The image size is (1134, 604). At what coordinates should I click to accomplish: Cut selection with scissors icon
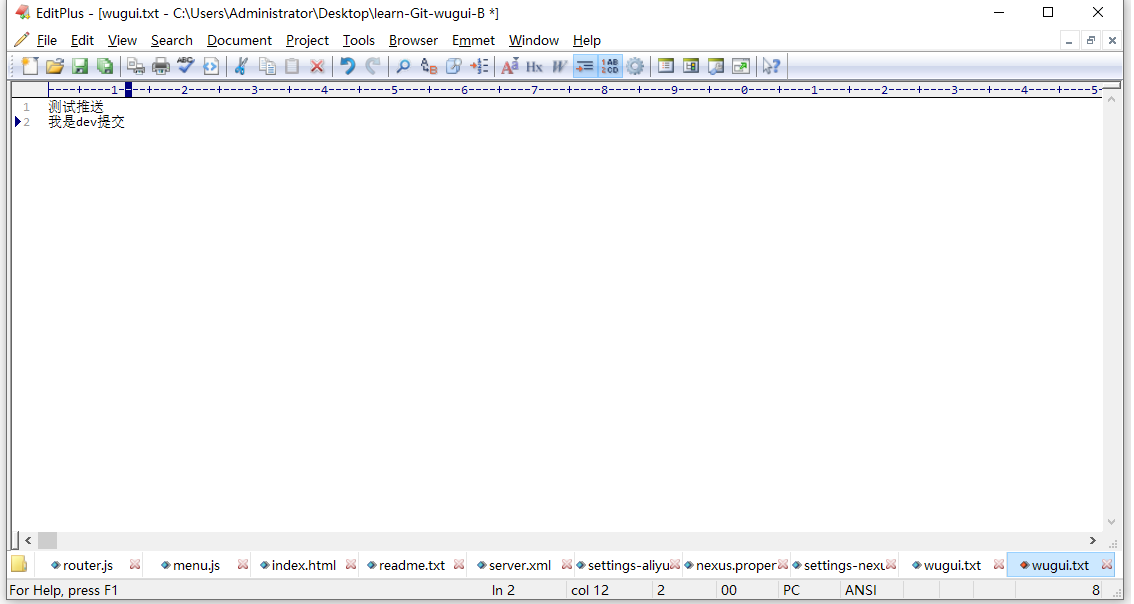[x=242, y=67]
